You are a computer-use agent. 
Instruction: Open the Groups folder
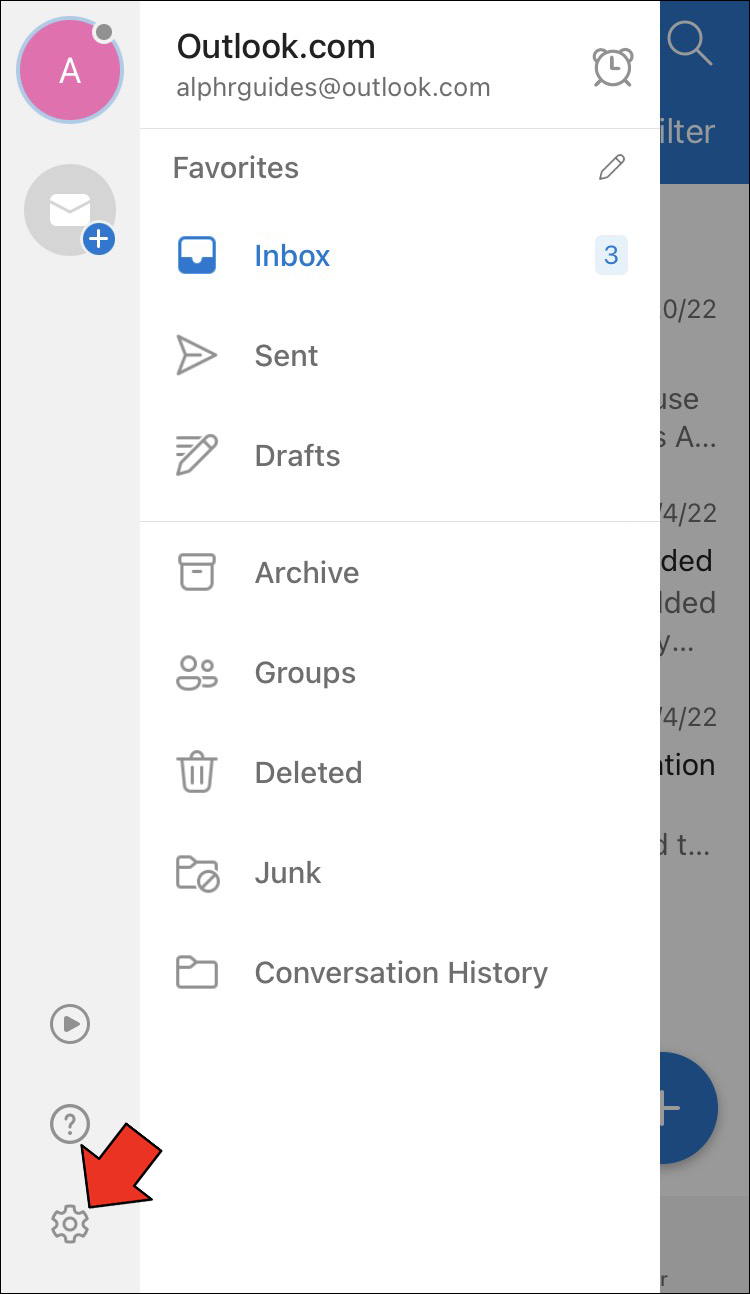click(305, 673)
